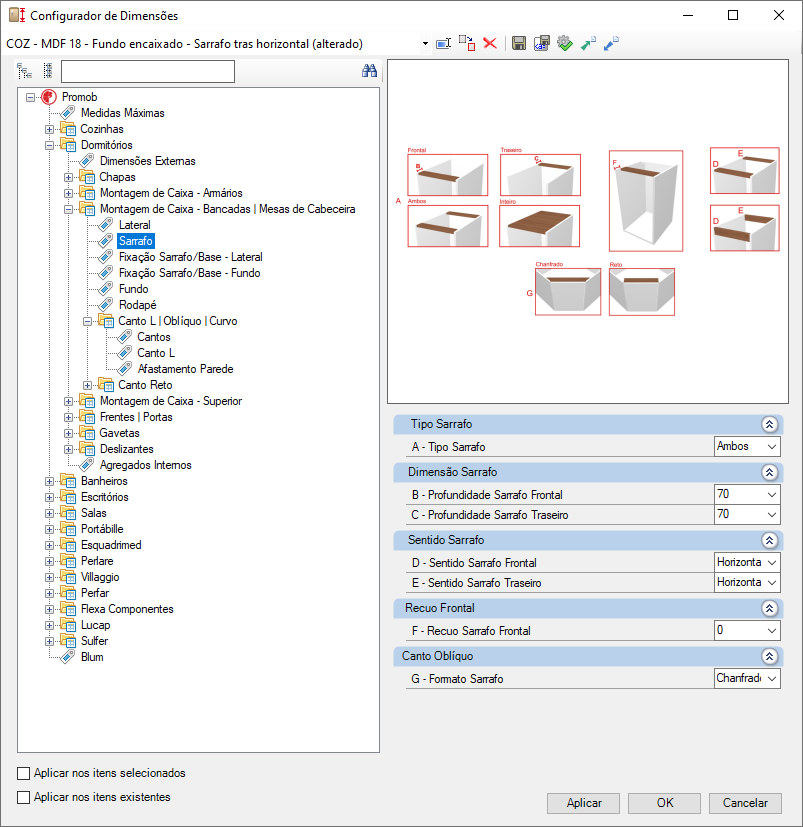Collapse the 'Dimensão Sarrafo' section
803x827 pixels.
pyautogui.click(x=769, y=472)
